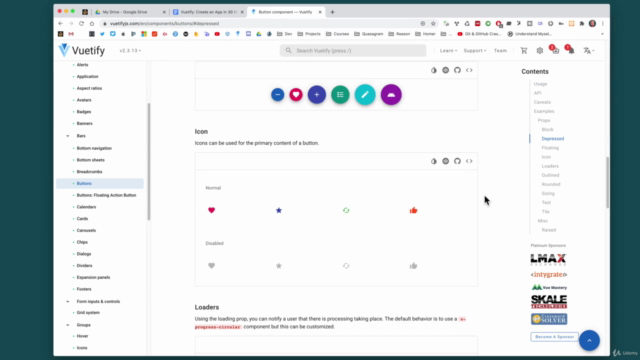Click the teal list floating button
The image size is (640, 360).
click(x=340, y=95)
